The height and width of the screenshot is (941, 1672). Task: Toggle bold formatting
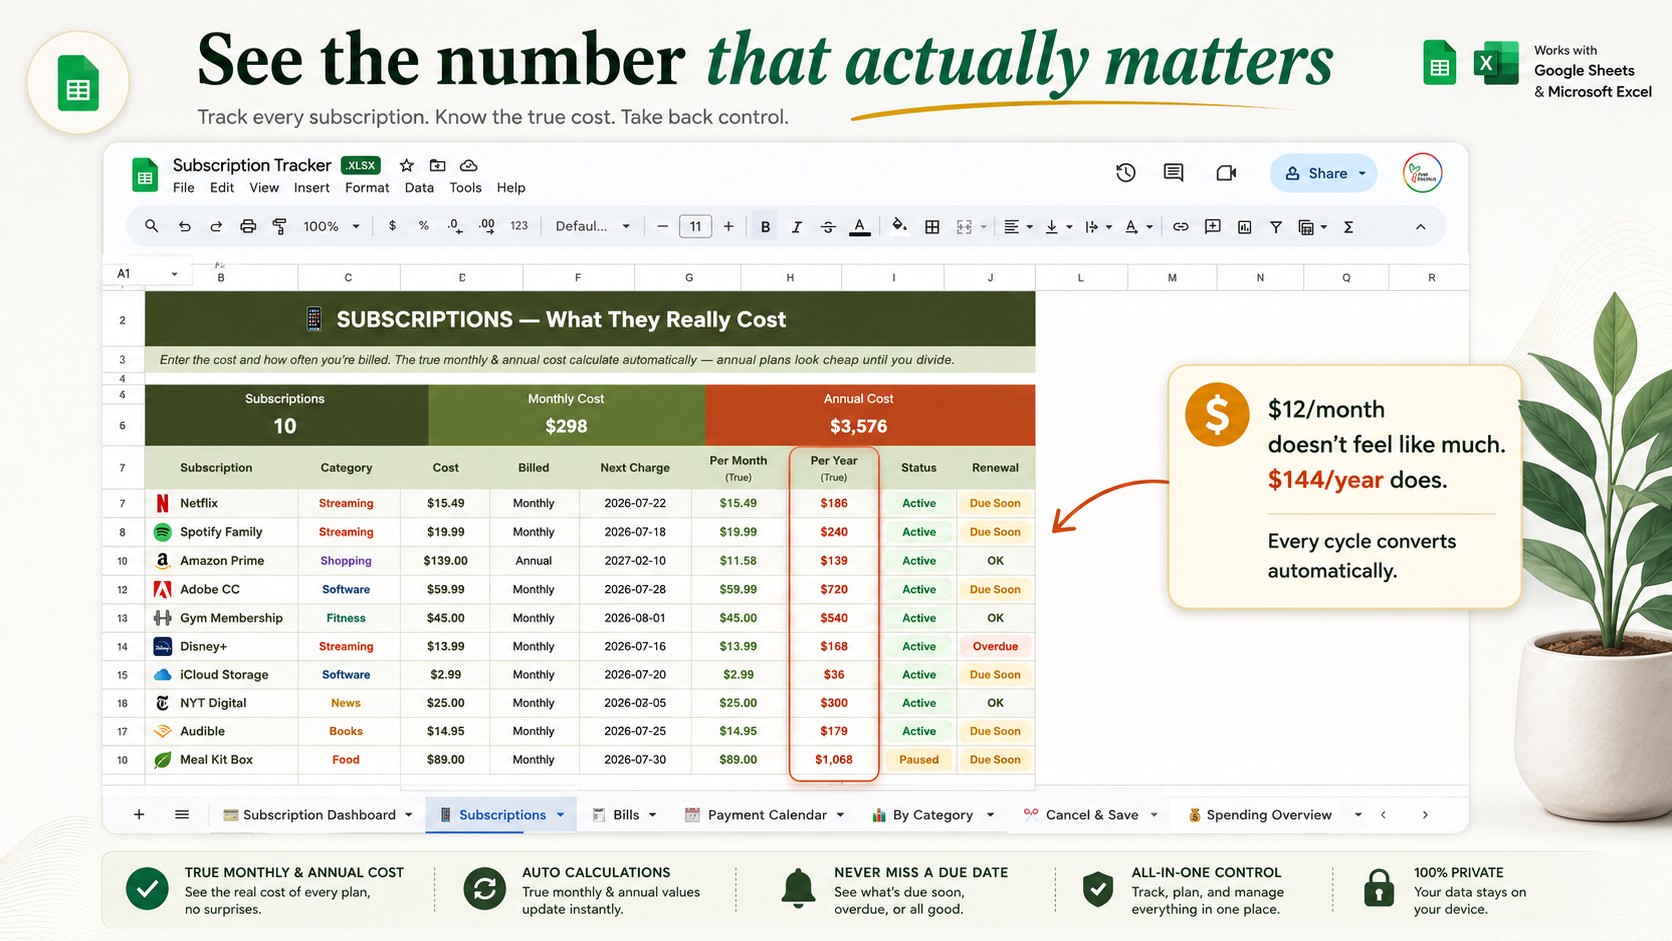[765, 227]
